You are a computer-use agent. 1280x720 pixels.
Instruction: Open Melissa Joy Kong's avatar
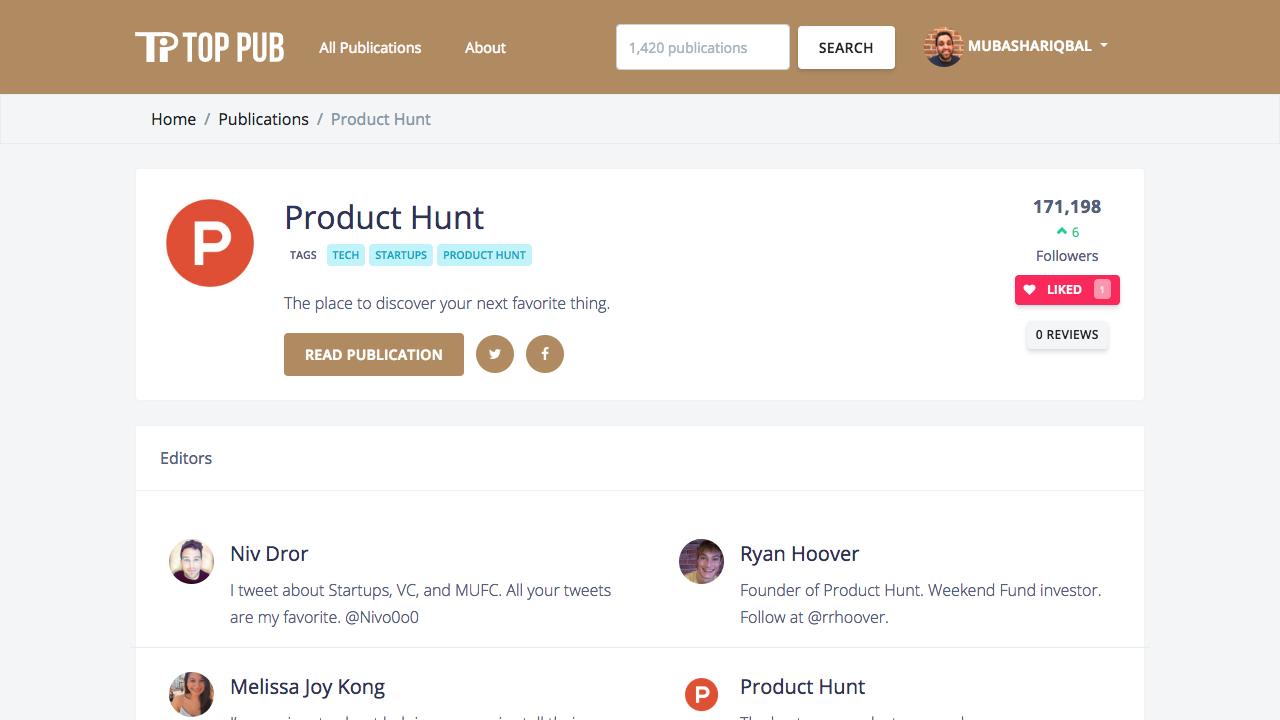tap(191, 694)
